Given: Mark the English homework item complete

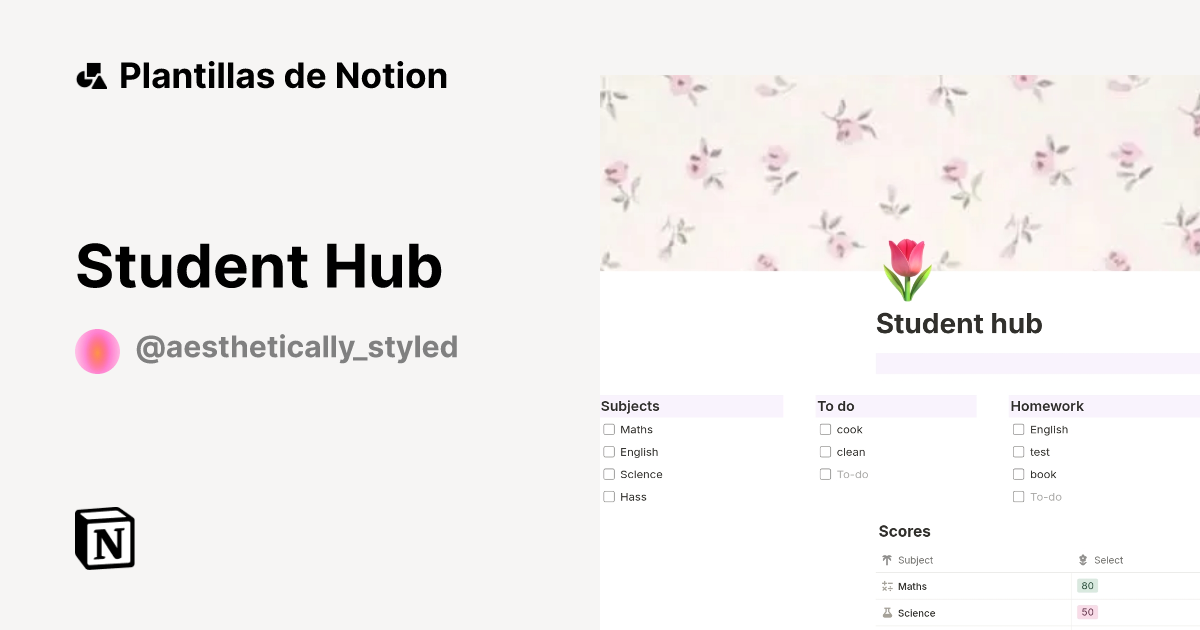Looking at the screenshot, I should point(1018,428).
